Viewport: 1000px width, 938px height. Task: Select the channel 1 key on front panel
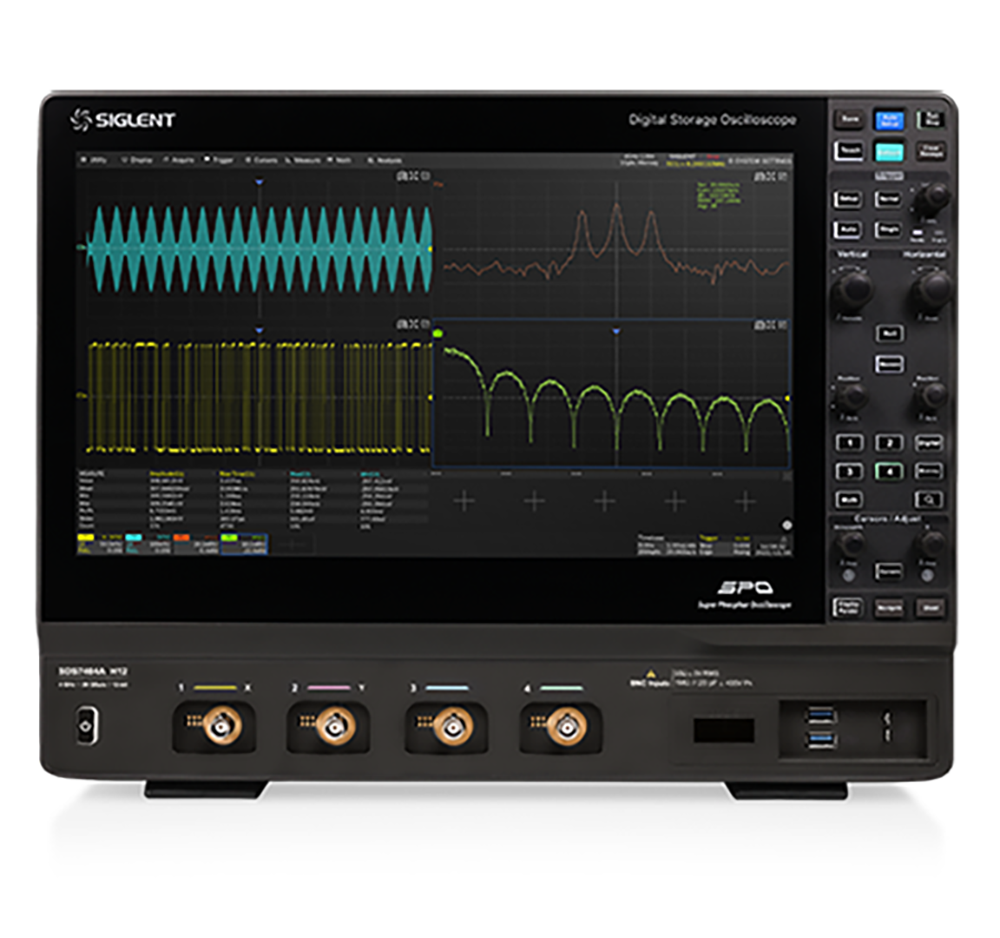[849, 443]
